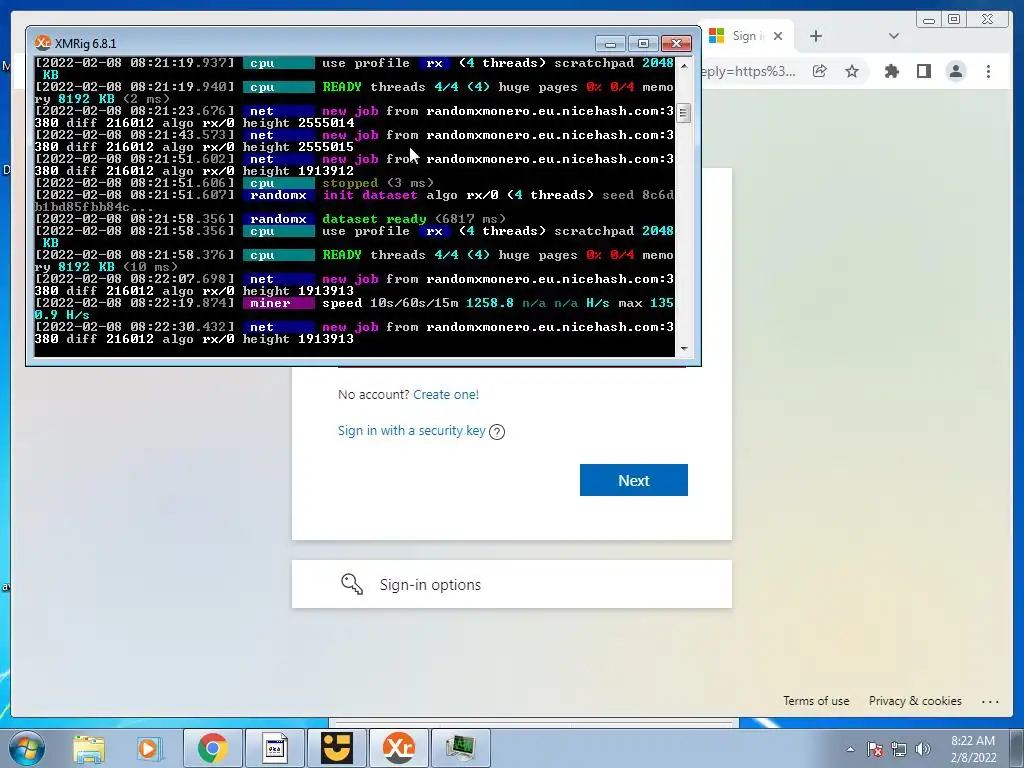Close the Sign in browser tab

[x=778, y=36]
